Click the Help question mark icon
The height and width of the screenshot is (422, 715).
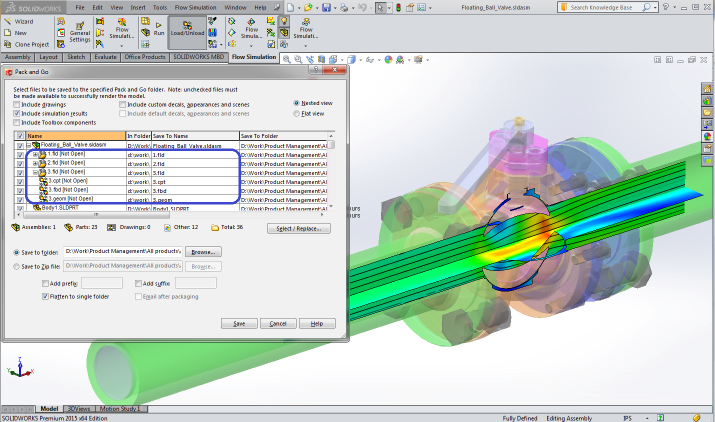pyautogui.click(x=666, y=7)
